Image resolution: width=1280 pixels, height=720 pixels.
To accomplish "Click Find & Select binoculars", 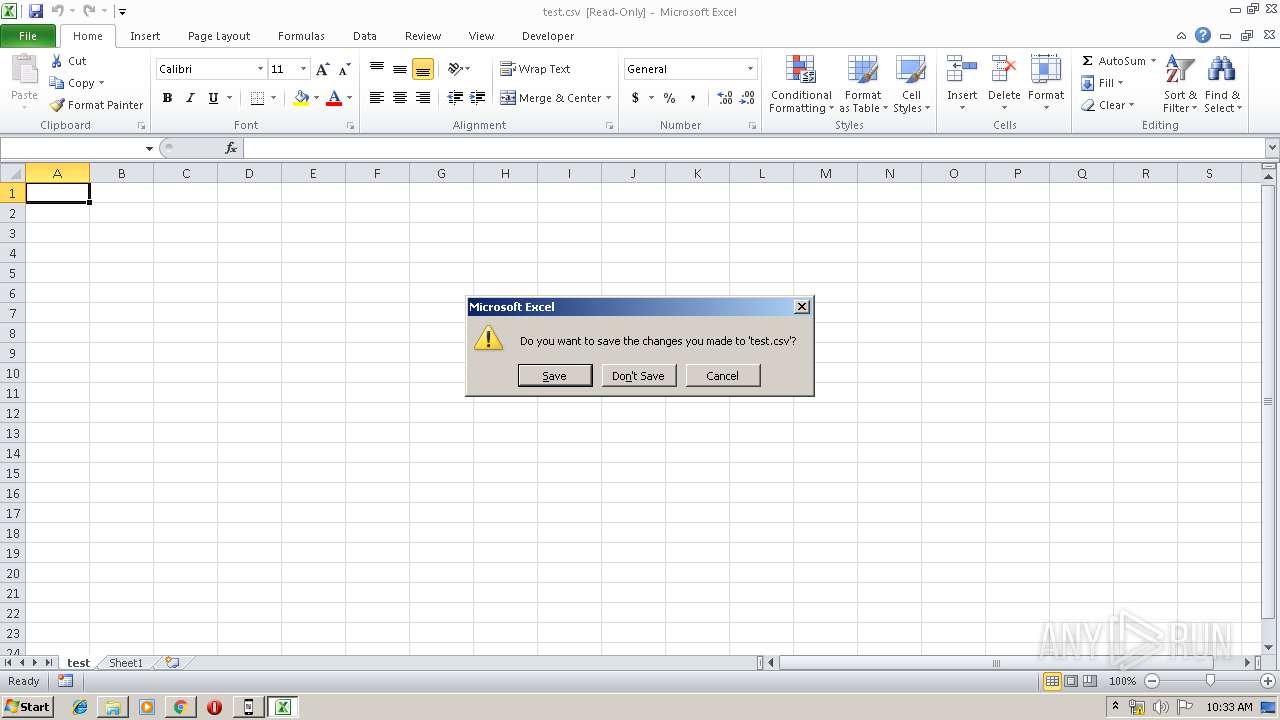I will click(1222, 70).
